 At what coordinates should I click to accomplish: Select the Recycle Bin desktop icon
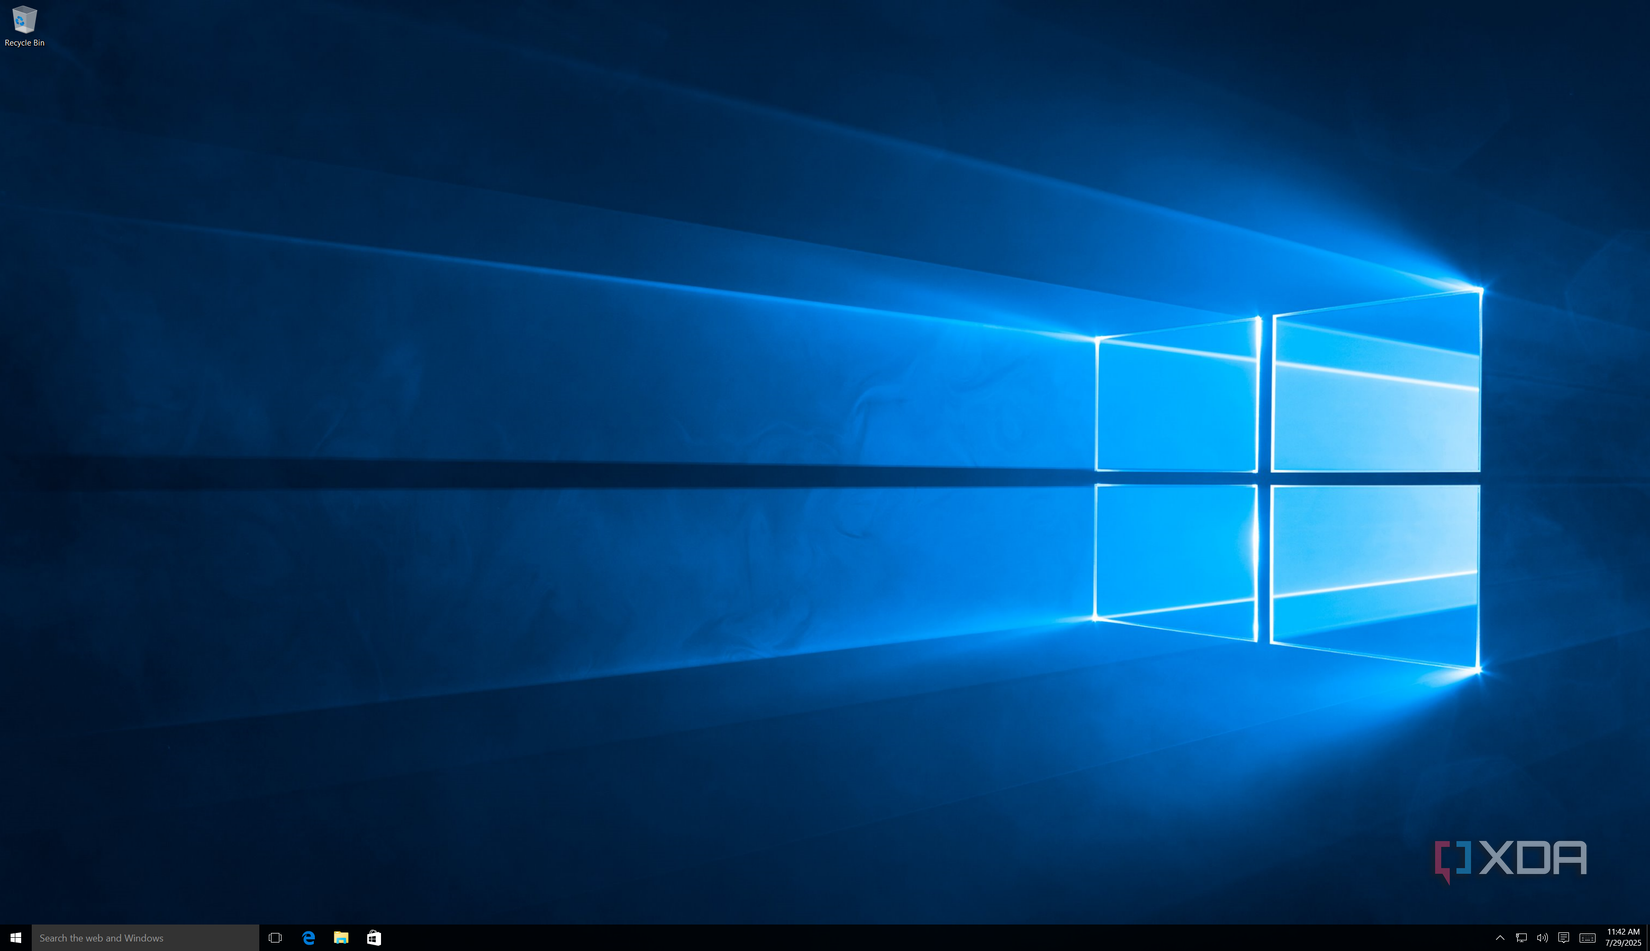[24, 27]
